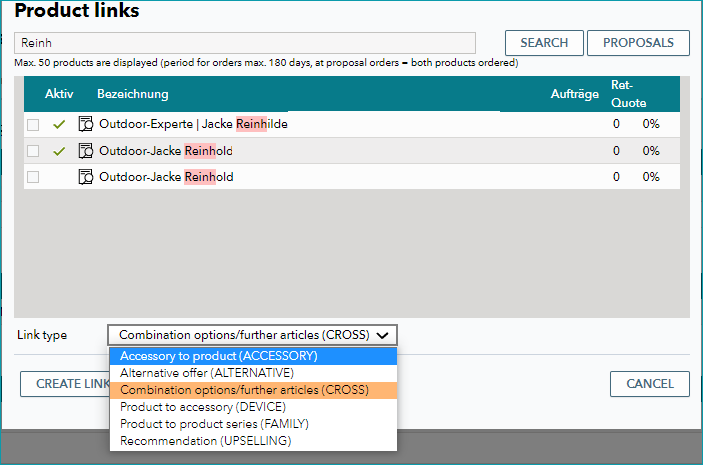This screenshot has width=703, height=465.
Task: Choose Recommendation (UPSELLING)
Action: click(253, 441)
